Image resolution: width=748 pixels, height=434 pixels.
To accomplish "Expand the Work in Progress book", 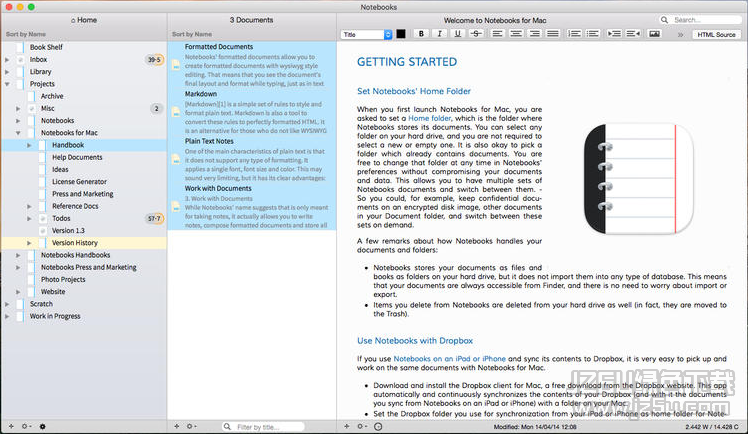I will (7, 316).
